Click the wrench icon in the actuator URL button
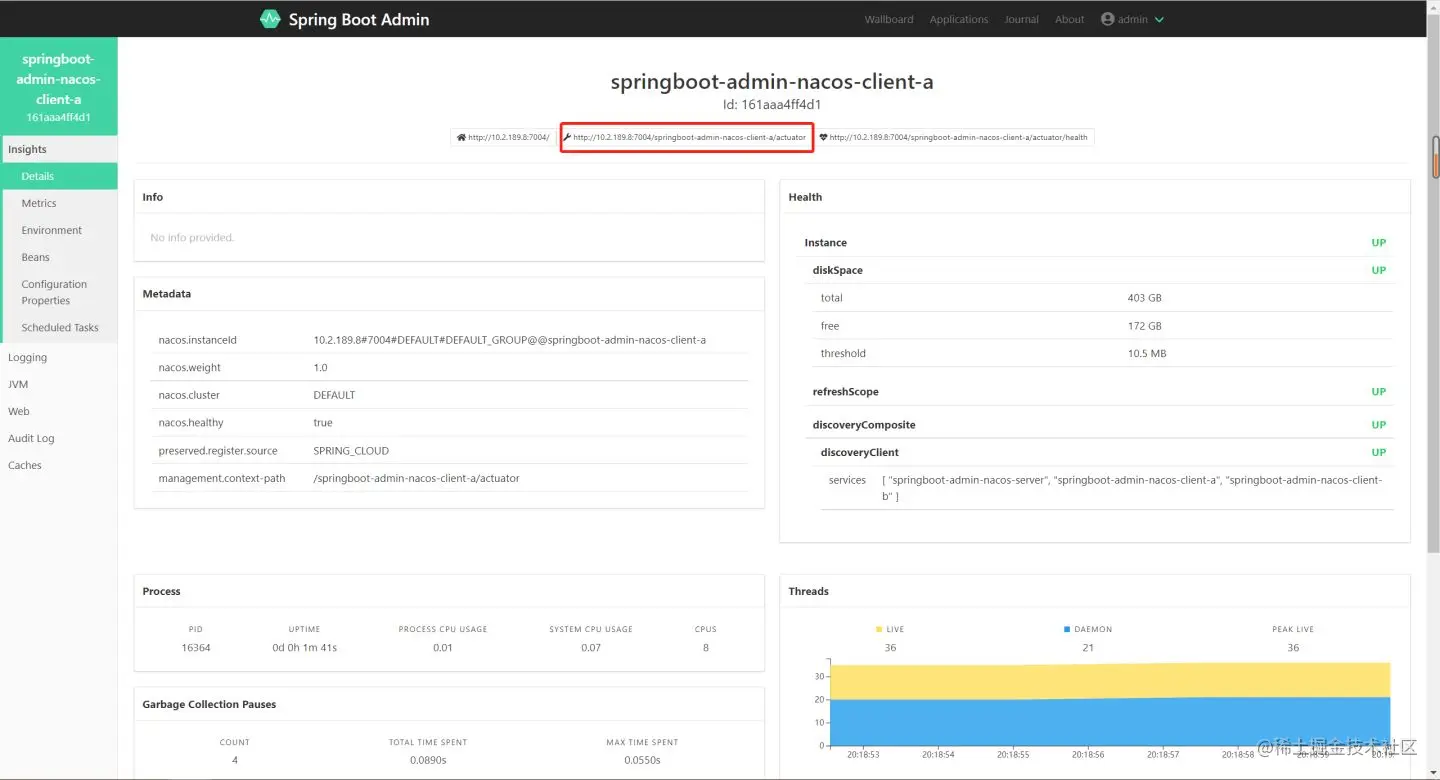This screenshot has width=1440, height=780. point(567,137)
